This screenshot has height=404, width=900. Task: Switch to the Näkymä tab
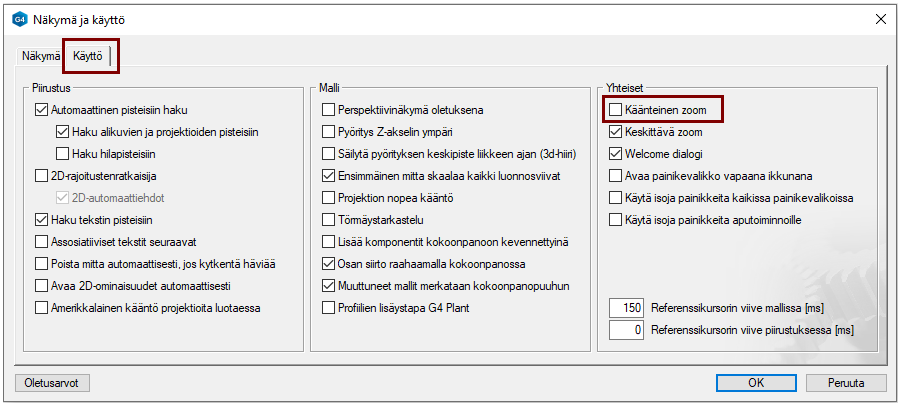point(42,57)
